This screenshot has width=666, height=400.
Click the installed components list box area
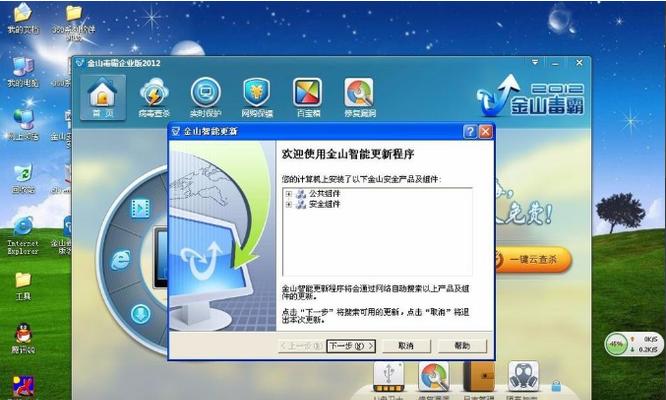377,232
